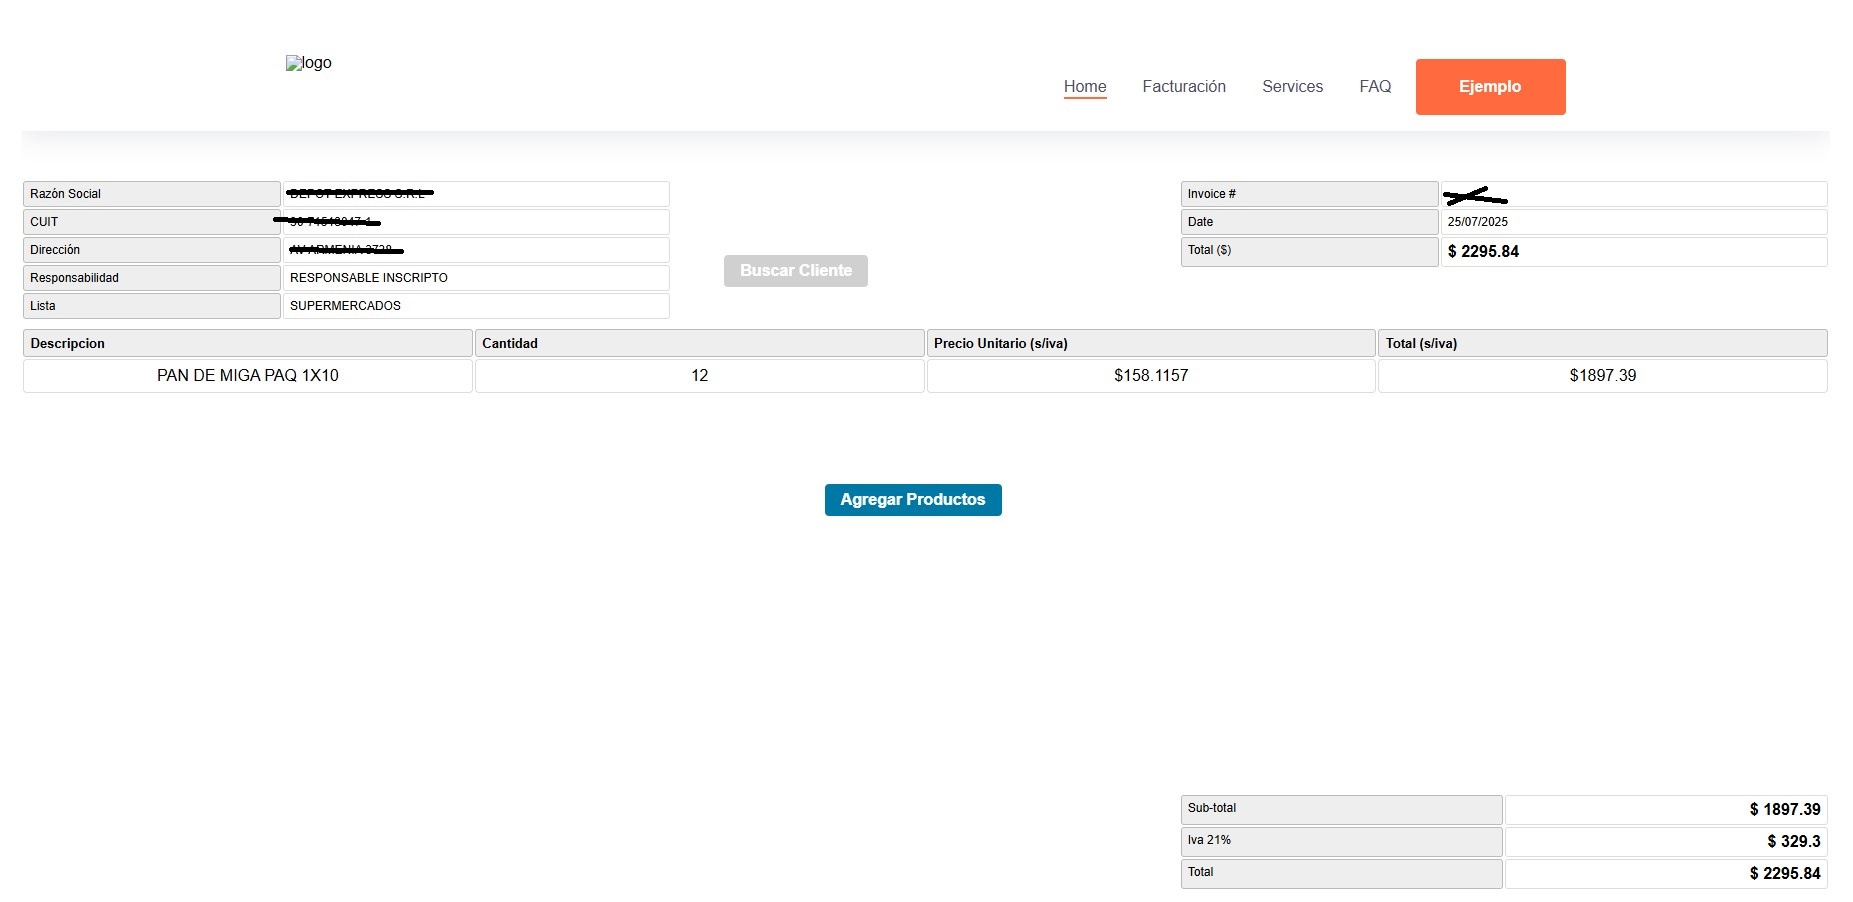Viewport: 1853px width, 902px height.
Task: Click the Descripcion column header
Action: [x=248, y=343]
